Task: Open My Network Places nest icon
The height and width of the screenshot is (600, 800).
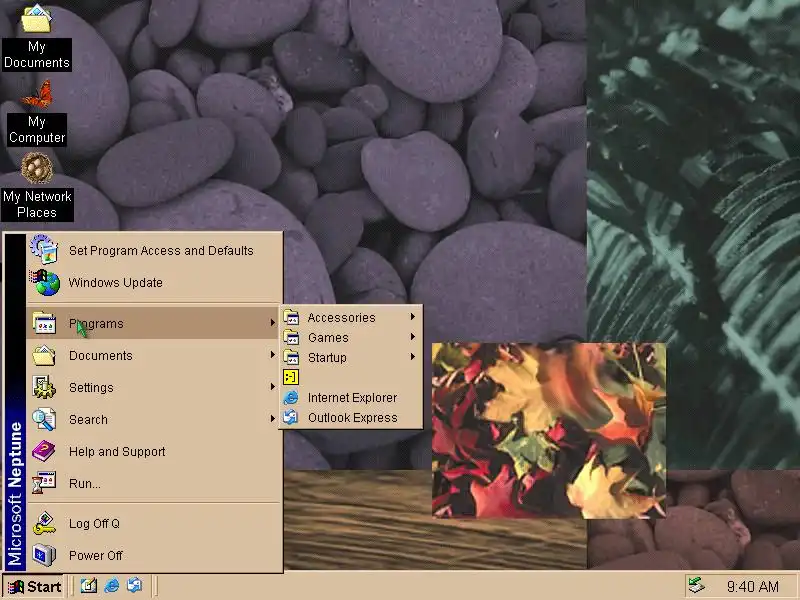Action: [37, 168]
